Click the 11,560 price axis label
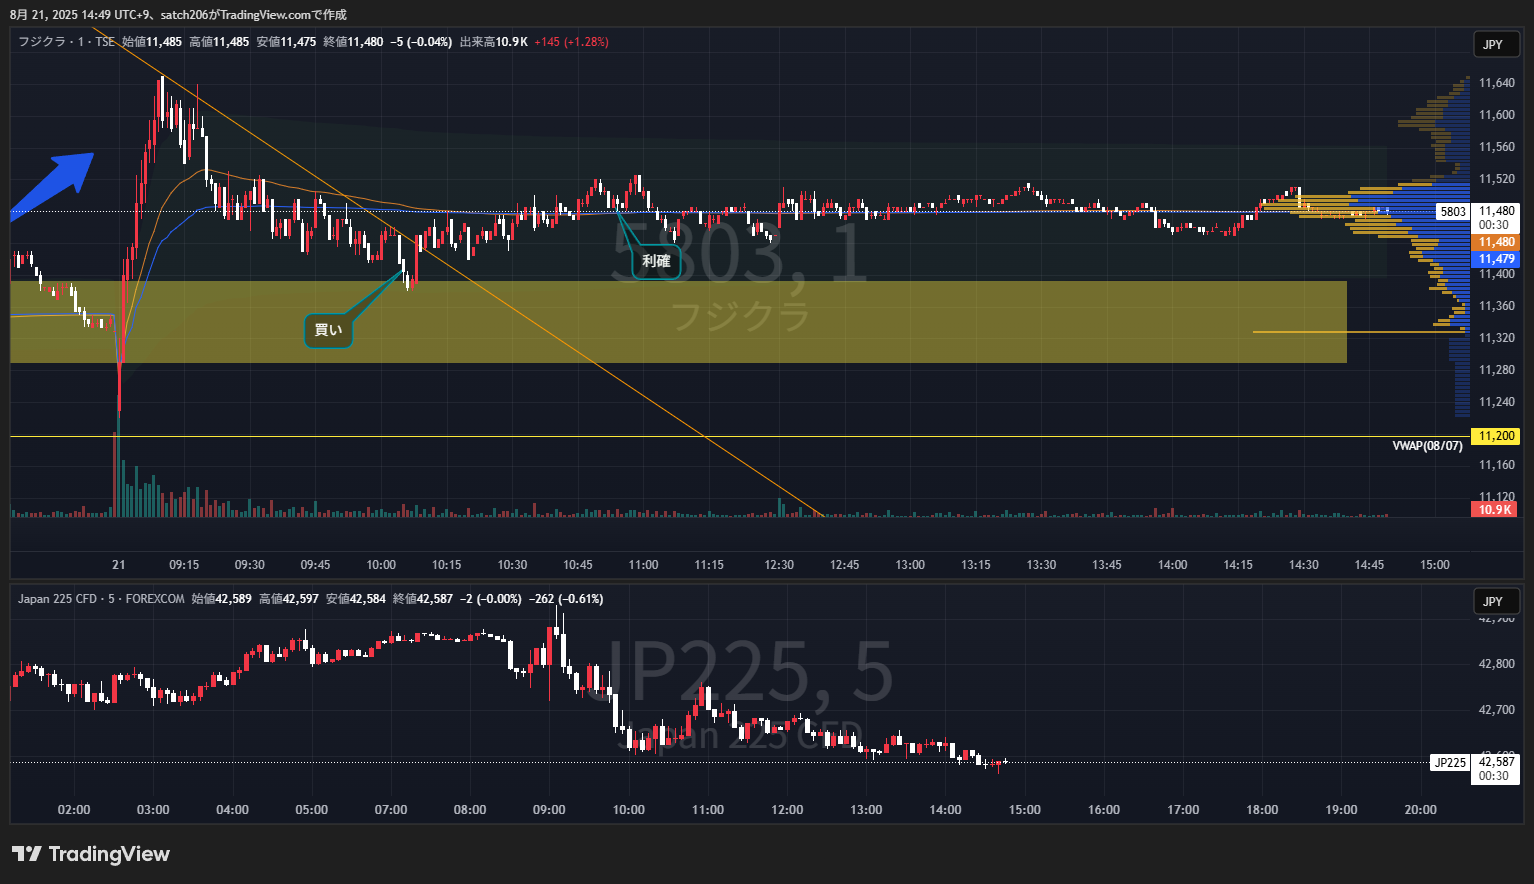Screen dimensions: 1534x884 pos(1497,147)
